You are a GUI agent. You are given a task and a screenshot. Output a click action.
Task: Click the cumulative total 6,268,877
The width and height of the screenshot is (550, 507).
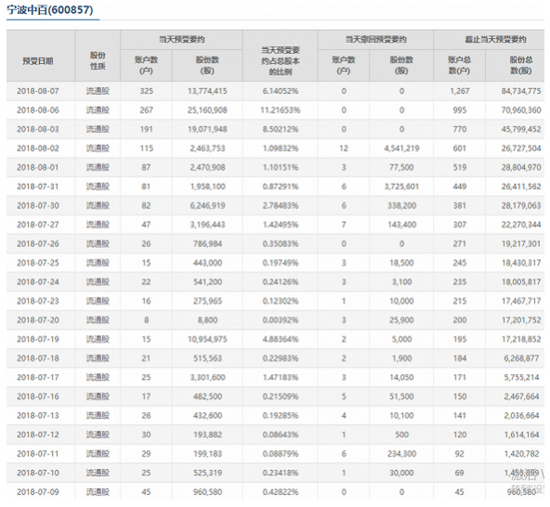click(522, 358)
